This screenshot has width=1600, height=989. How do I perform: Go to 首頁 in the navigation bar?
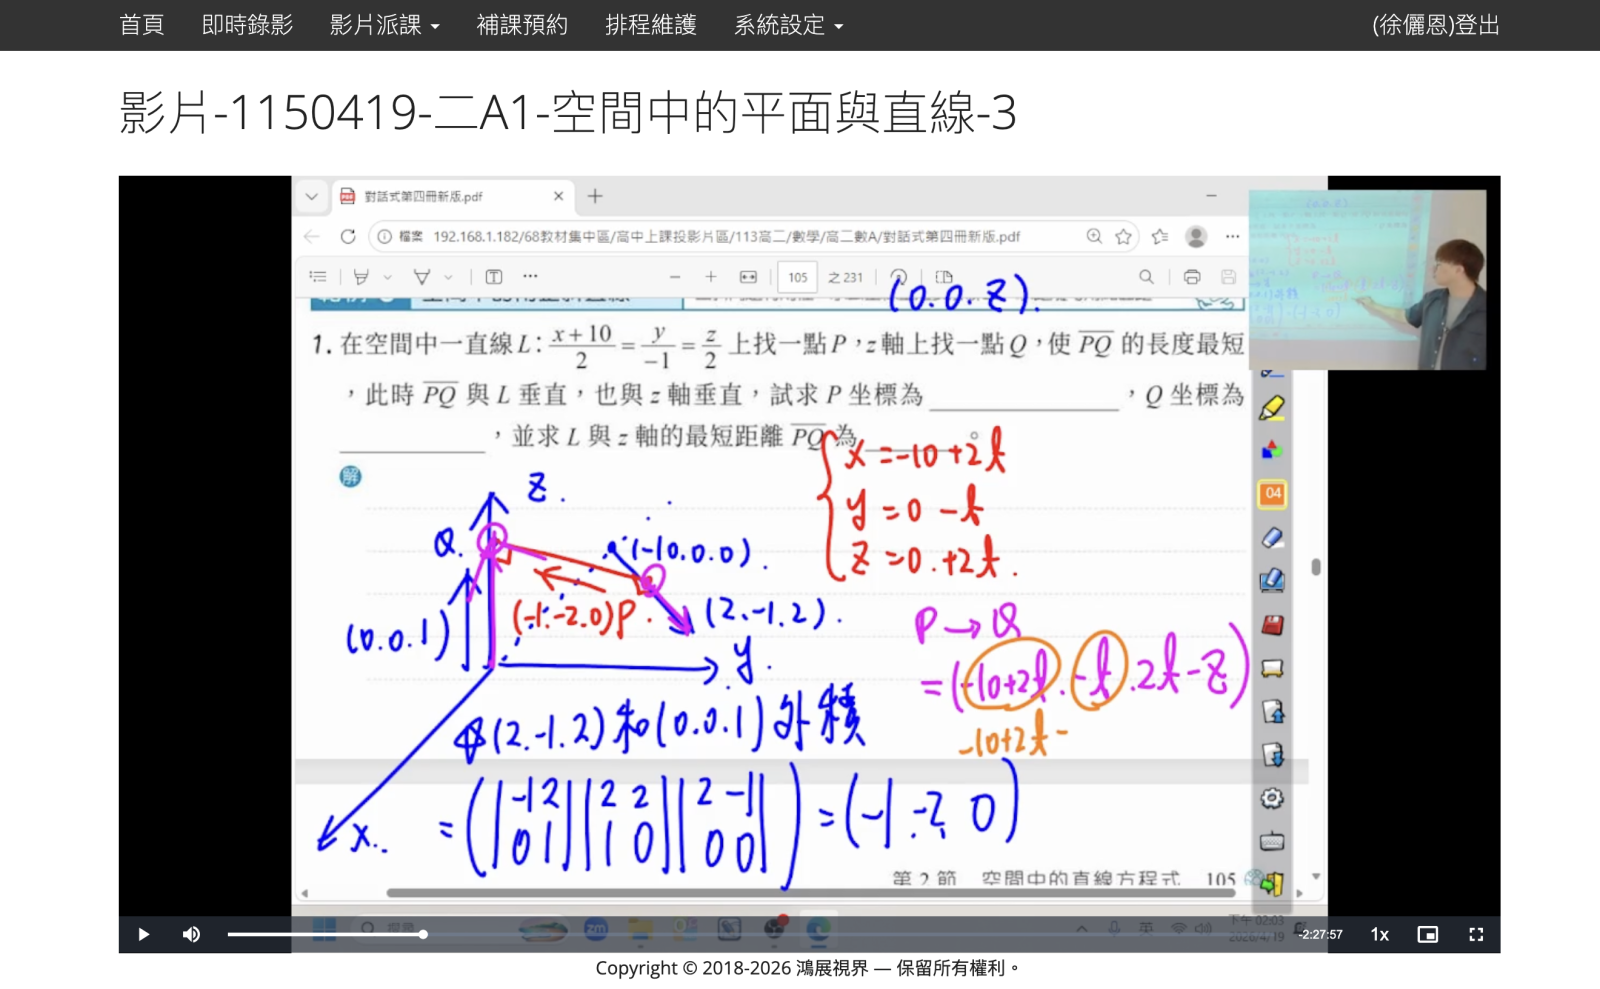point(141,25)
